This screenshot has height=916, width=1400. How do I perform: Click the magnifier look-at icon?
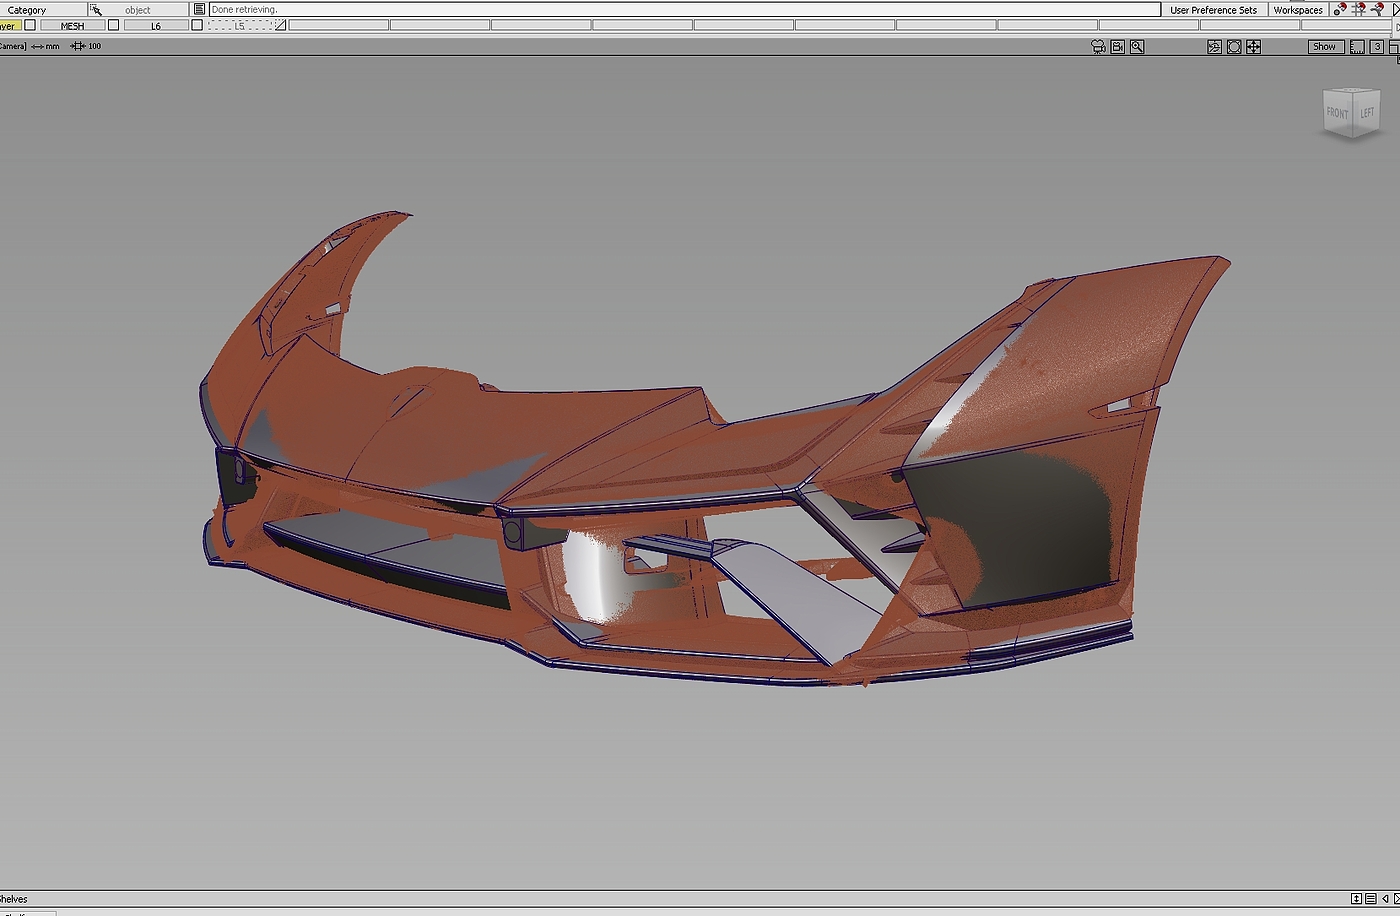point(1137,47)
